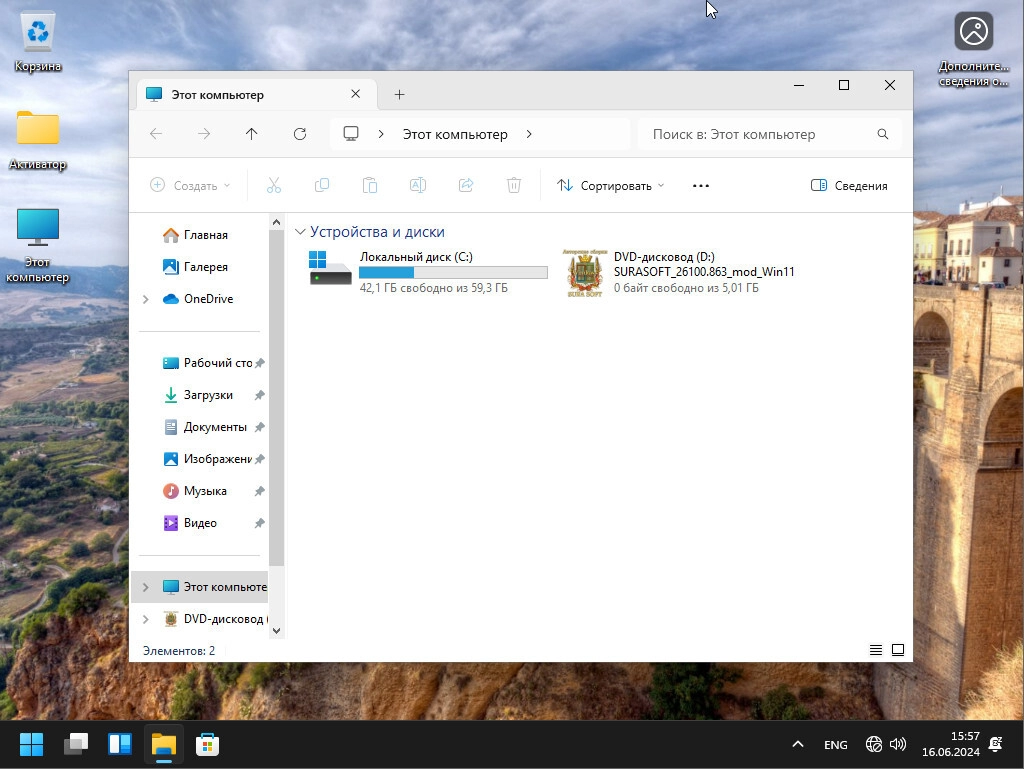
Task: Expand OneDrive in navigation pane
Action: (146, 299)
